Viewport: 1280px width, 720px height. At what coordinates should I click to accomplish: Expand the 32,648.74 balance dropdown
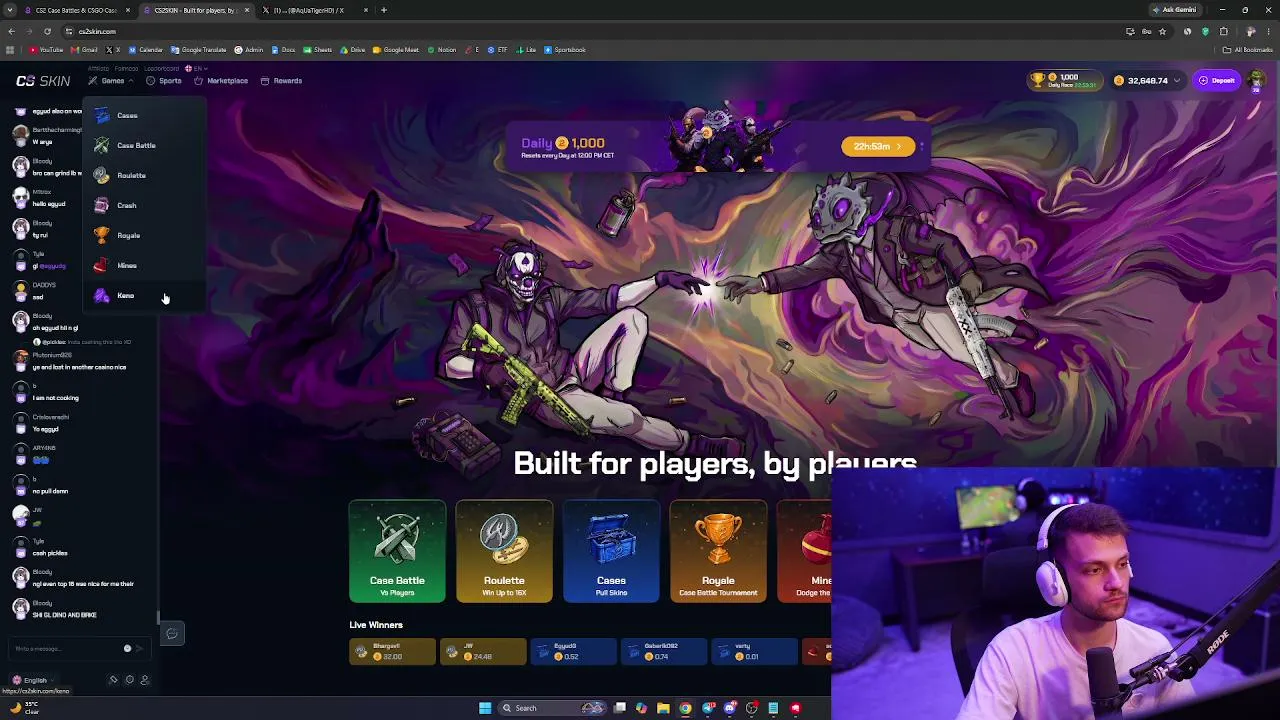click(1148, 80)
